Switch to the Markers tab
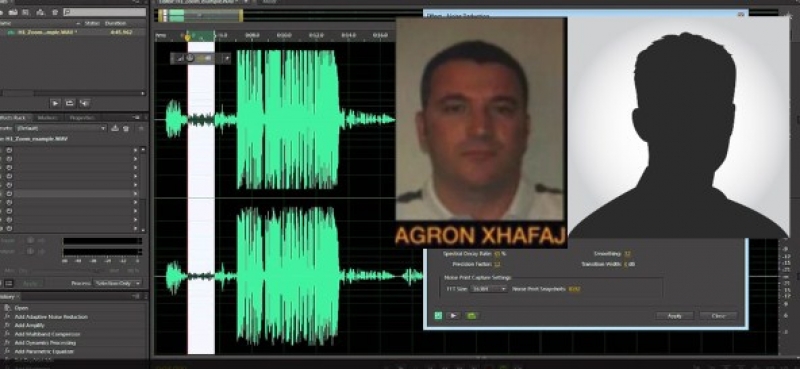Image resolution: width=800 pixels, height=369 pixels. 47,118
